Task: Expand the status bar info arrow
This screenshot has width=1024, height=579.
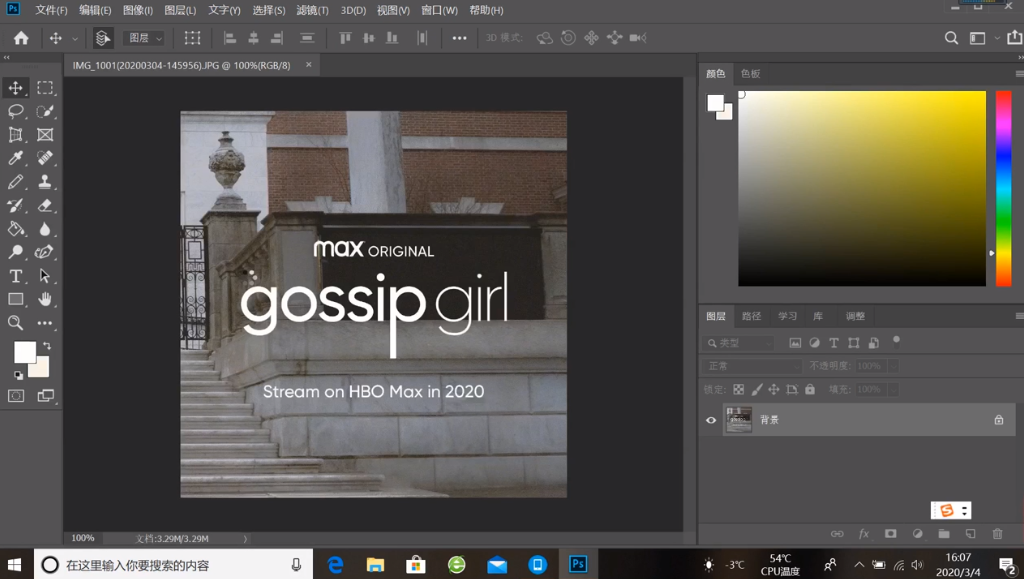Action: point(245,539)
